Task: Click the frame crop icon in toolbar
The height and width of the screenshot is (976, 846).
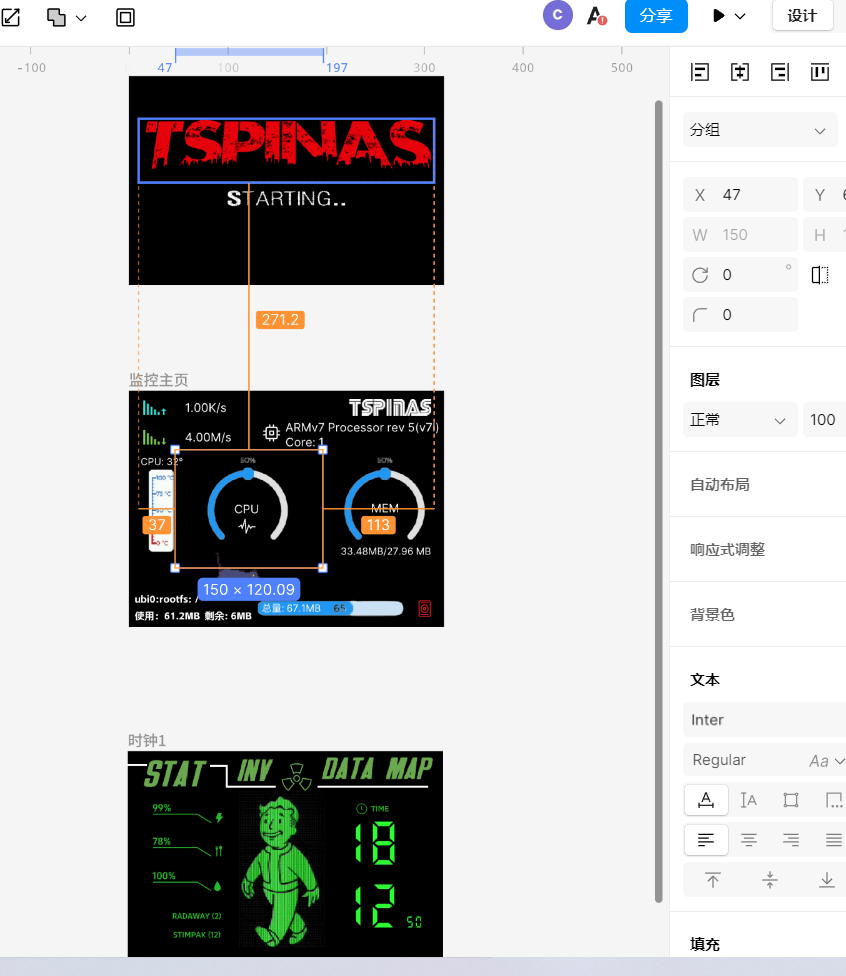Action: (x=125, y=17)
